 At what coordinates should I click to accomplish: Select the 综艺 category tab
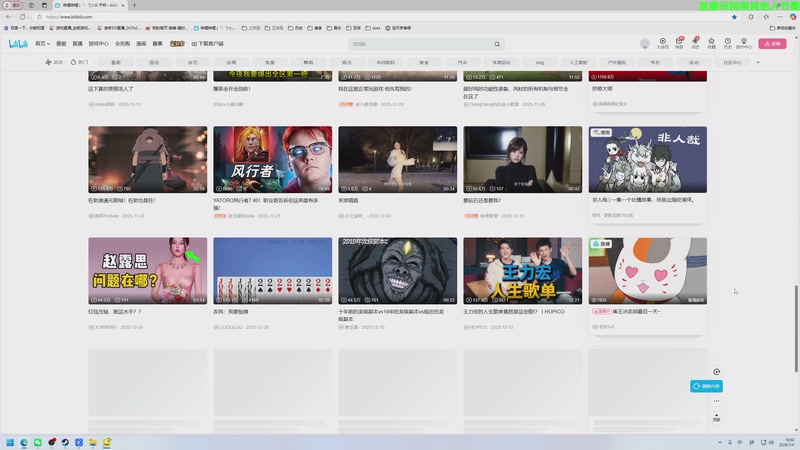point(193,62)
